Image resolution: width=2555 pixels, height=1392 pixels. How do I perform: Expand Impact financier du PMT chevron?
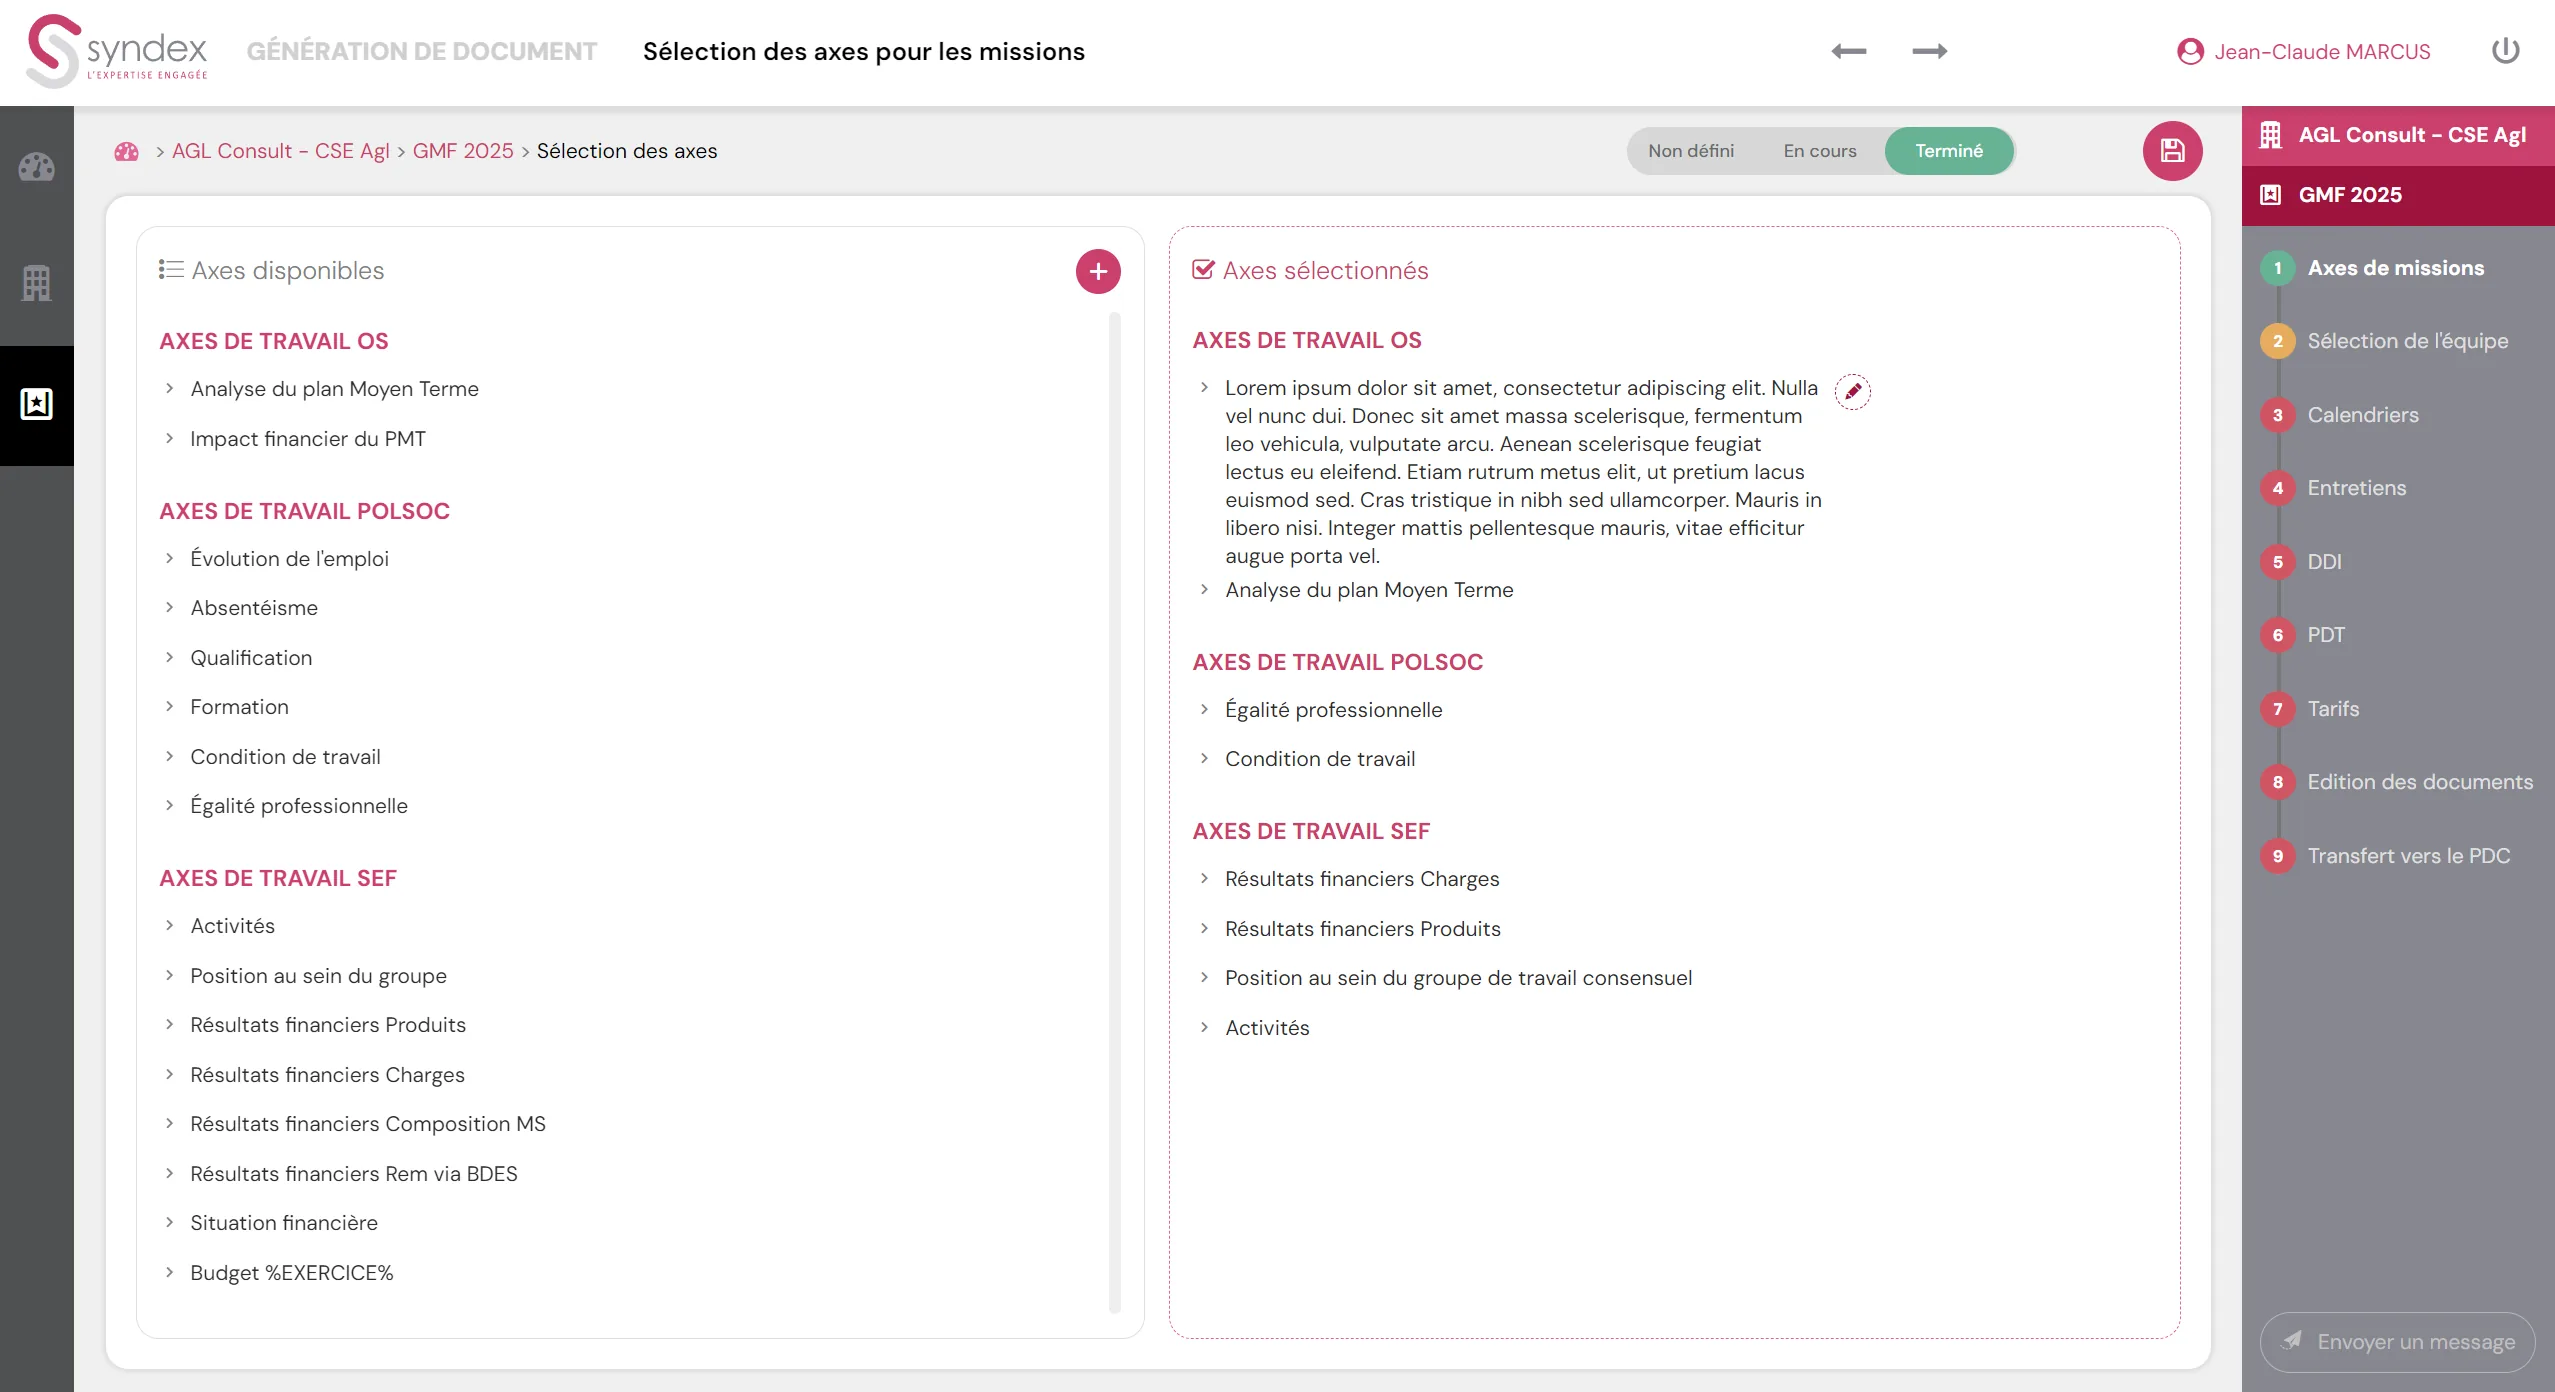[169, 438]
